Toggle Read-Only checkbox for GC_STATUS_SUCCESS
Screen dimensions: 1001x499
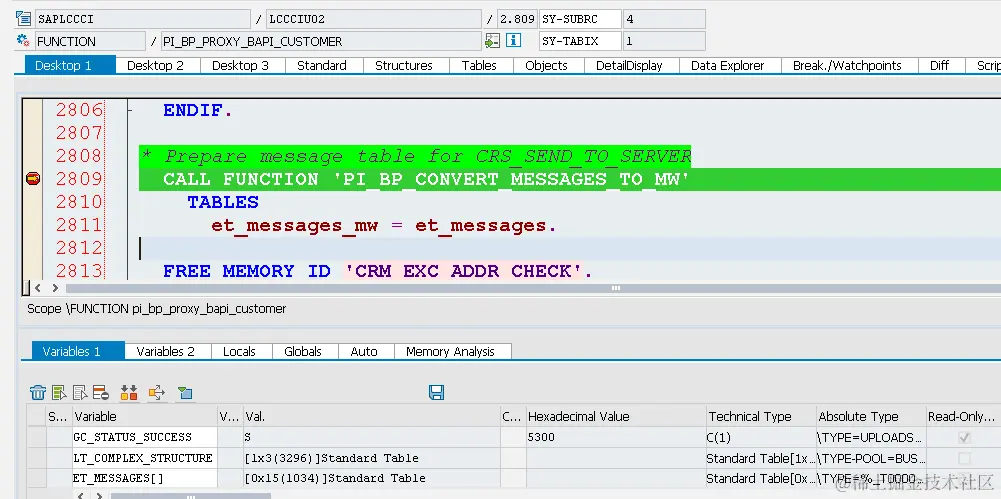[x=964, y=438]
